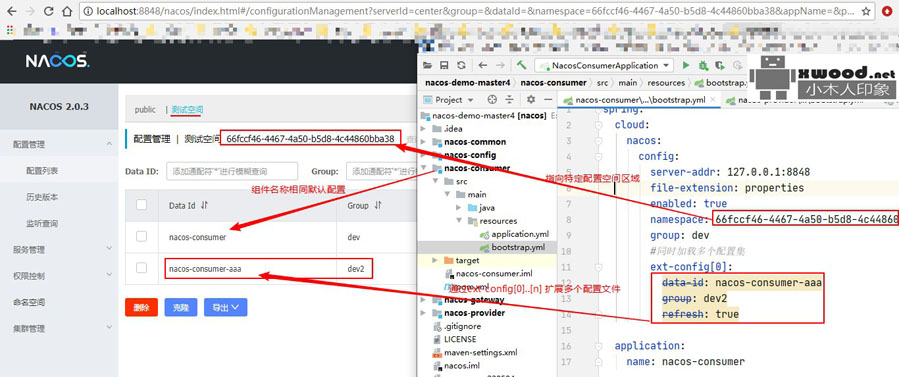
Task: Build project with the hammer icon
Action: click(521, 65)
